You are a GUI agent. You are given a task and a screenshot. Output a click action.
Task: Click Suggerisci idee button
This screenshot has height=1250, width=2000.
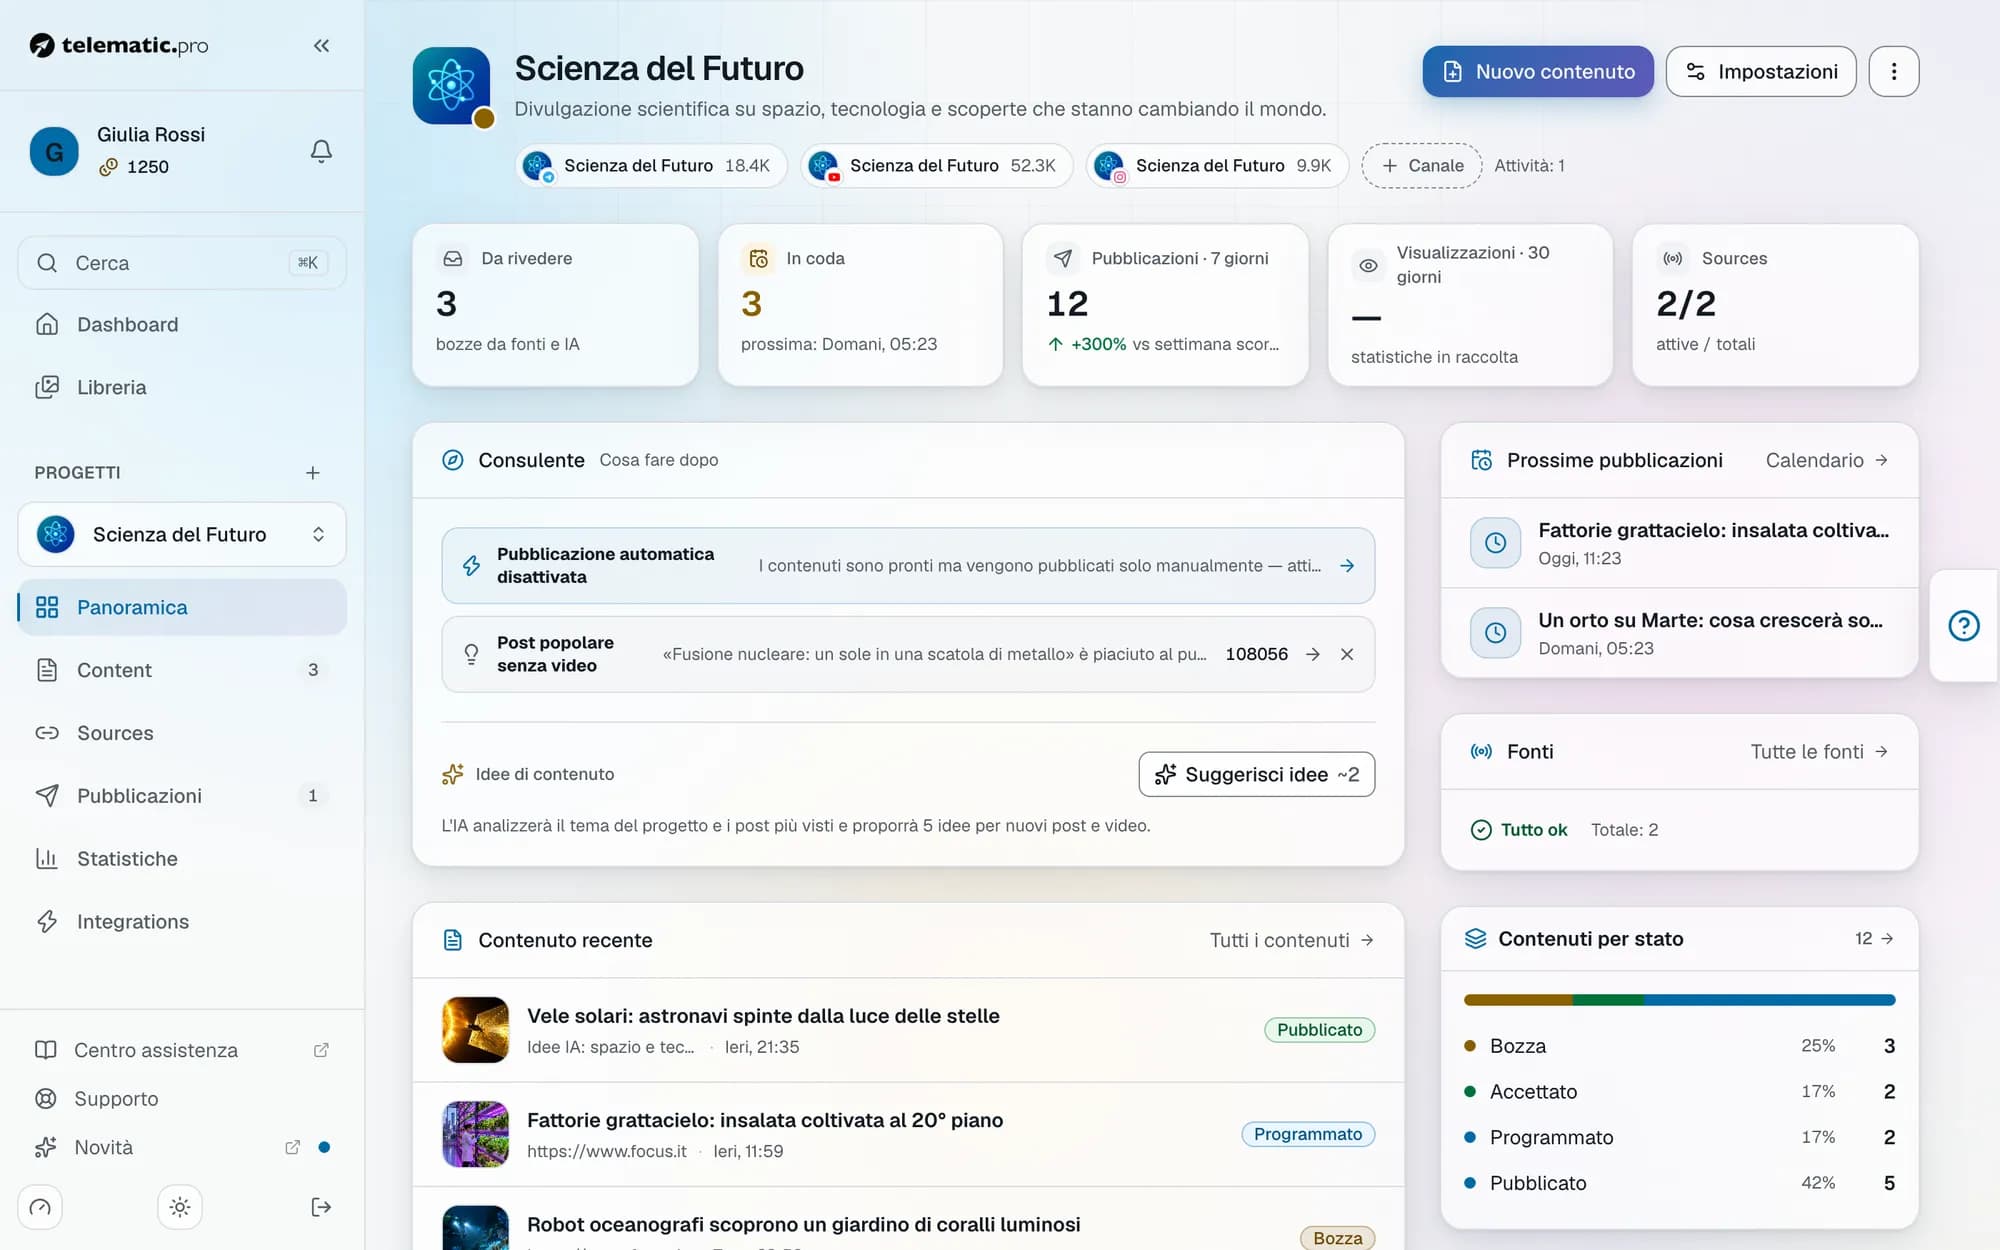(x=1256, y=775)
